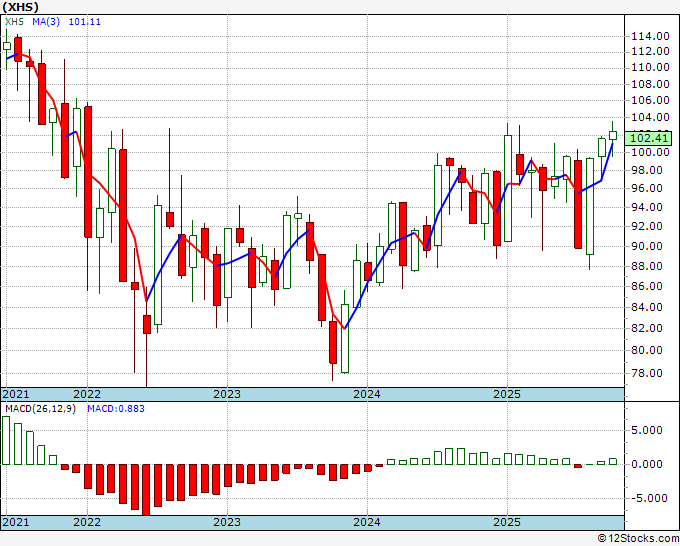Click 2022 on the MACD panel timeline
Image resolution: width=680 pixels, height=546 pixels.
(x=87, y=522)
